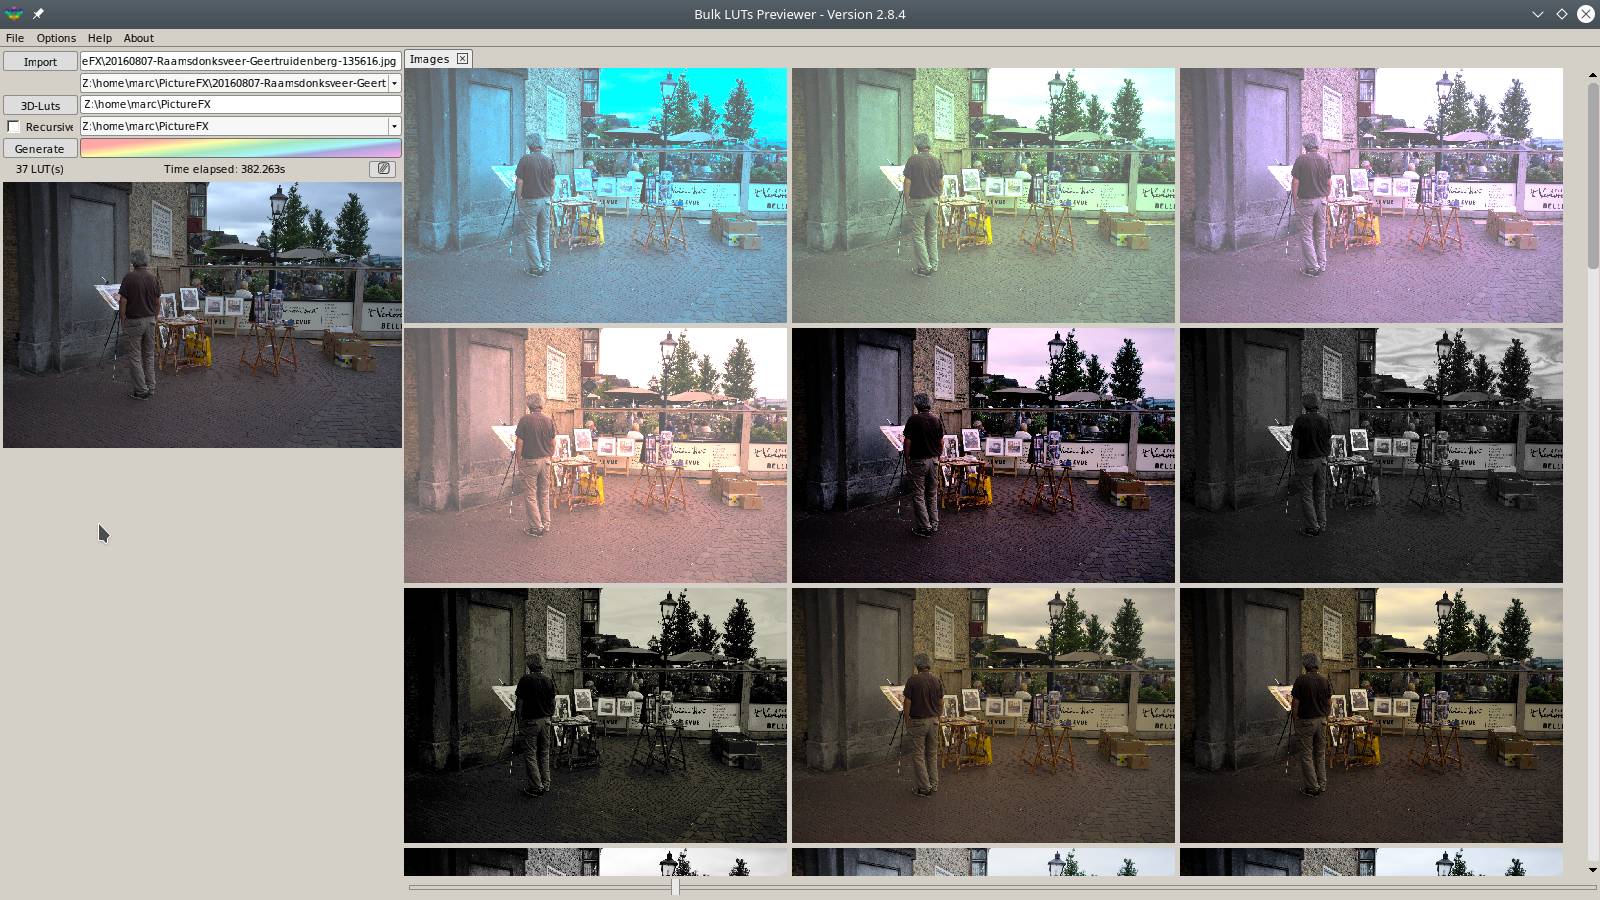Open the Help menu
Viewport: 1600px width, 900px height.
pyautogui.click(x=99, y=38)
